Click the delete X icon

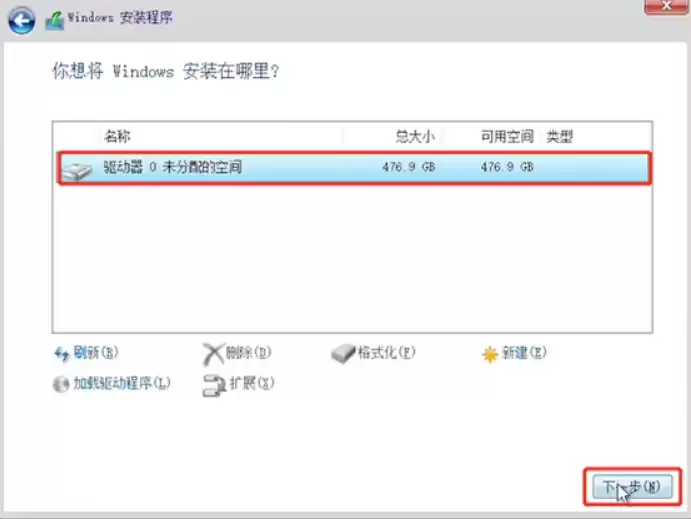(x=213, y=354)
